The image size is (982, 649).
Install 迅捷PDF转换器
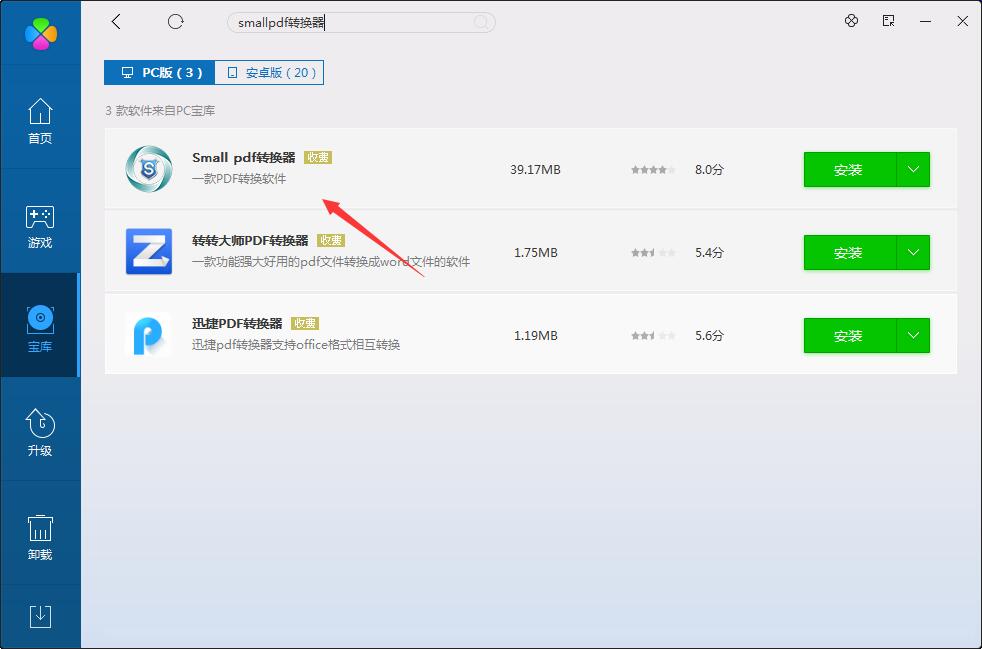point(849,336)
